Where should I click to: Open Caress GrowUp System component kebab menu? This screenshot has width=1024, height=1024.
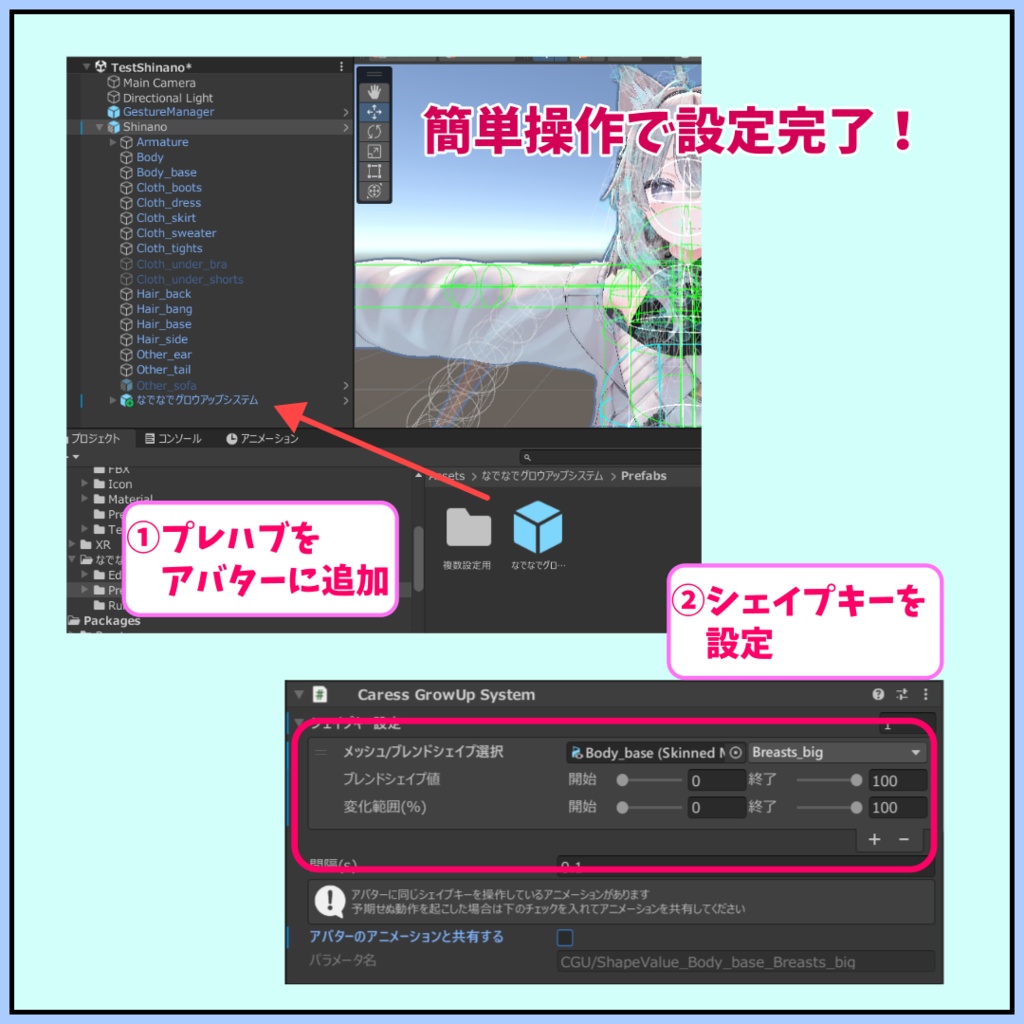pos(925,694)
